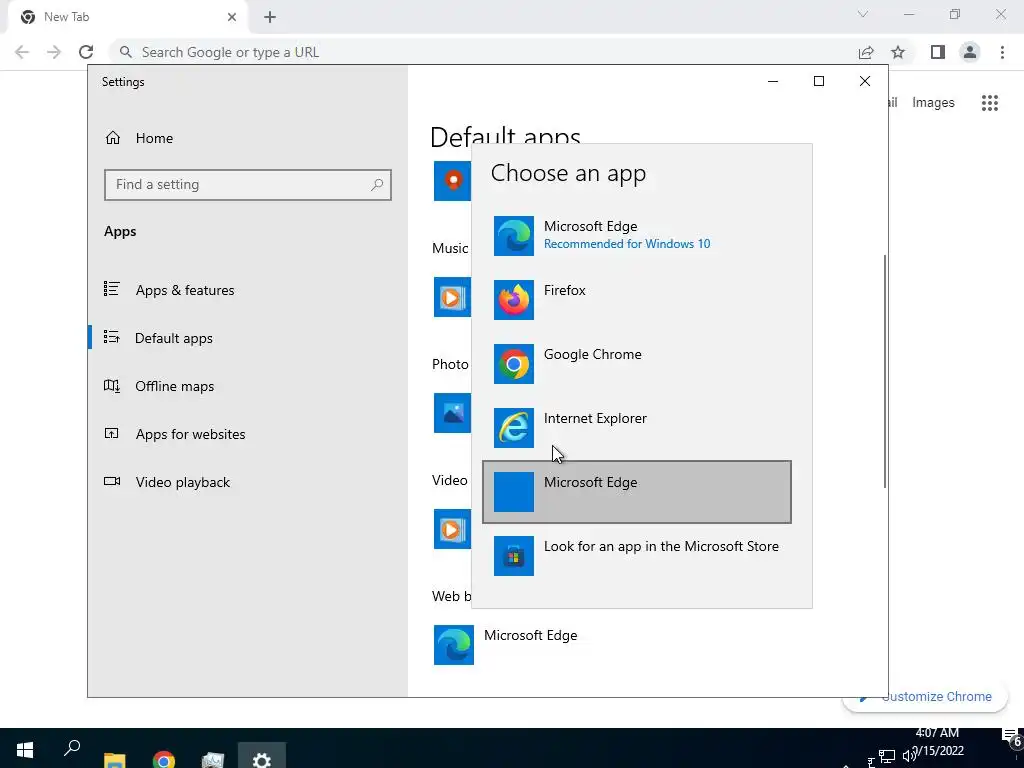Go forward in Chrome
Image resolution: width=1024 pixels, height=768 pixels.
(x=54, y=52)
